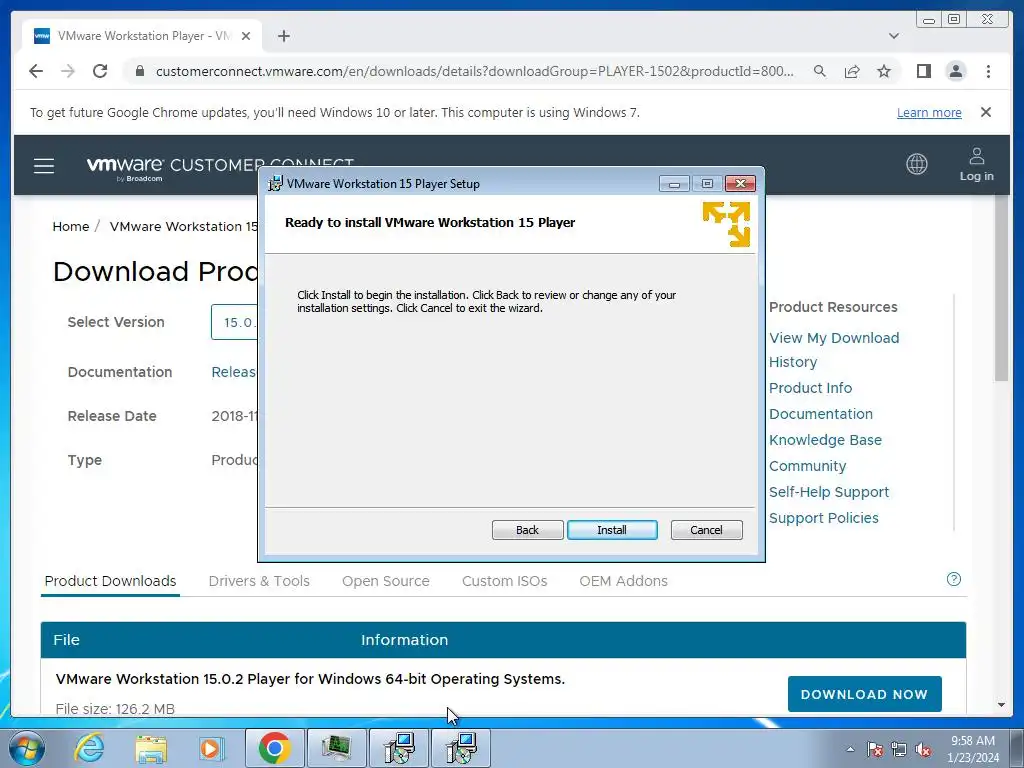The width and height of the screenshot is (1024, 768).
Task: Click Back in the VMware setup wizard
Action: point(527,530)
